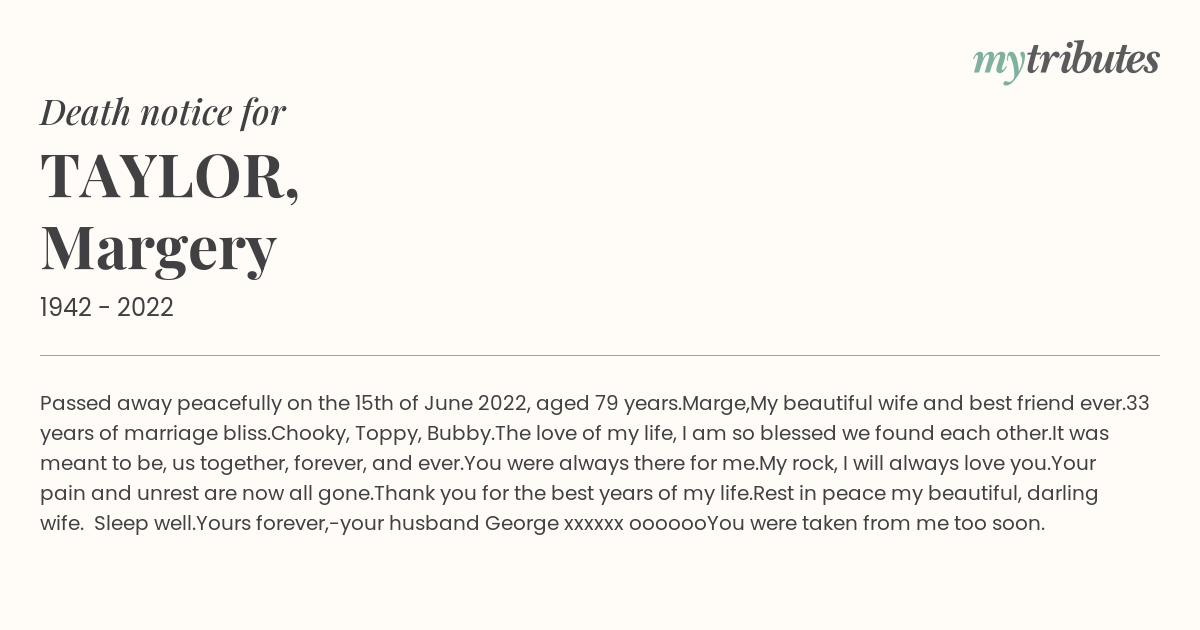Image resolution: width=1200 pixels, height=630 pixels.
Task: Click the mytributes logo
Action: click(1066, 61)
